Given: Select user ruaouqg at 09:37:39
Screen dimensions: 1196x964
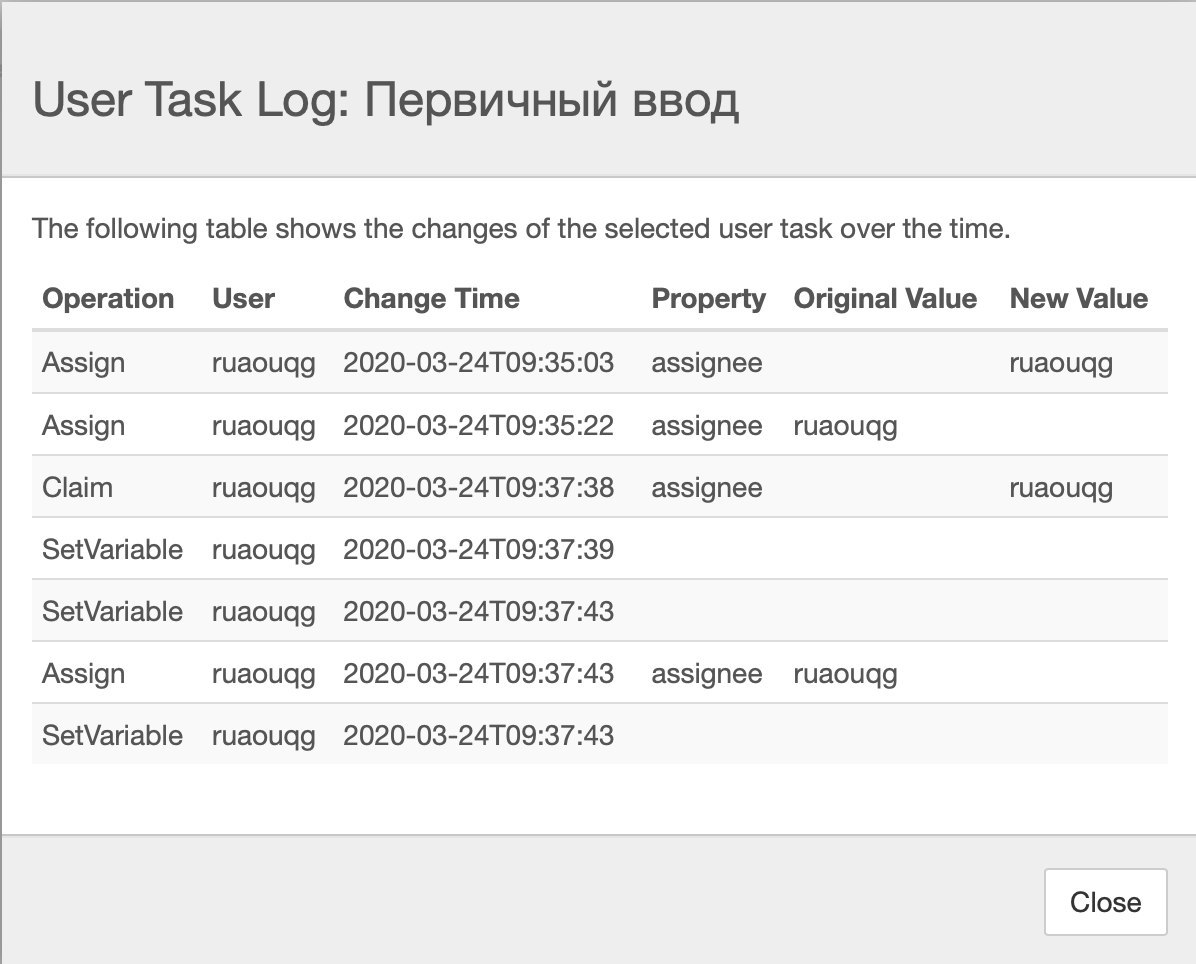Looking at the screenshot, I should 263,550.
